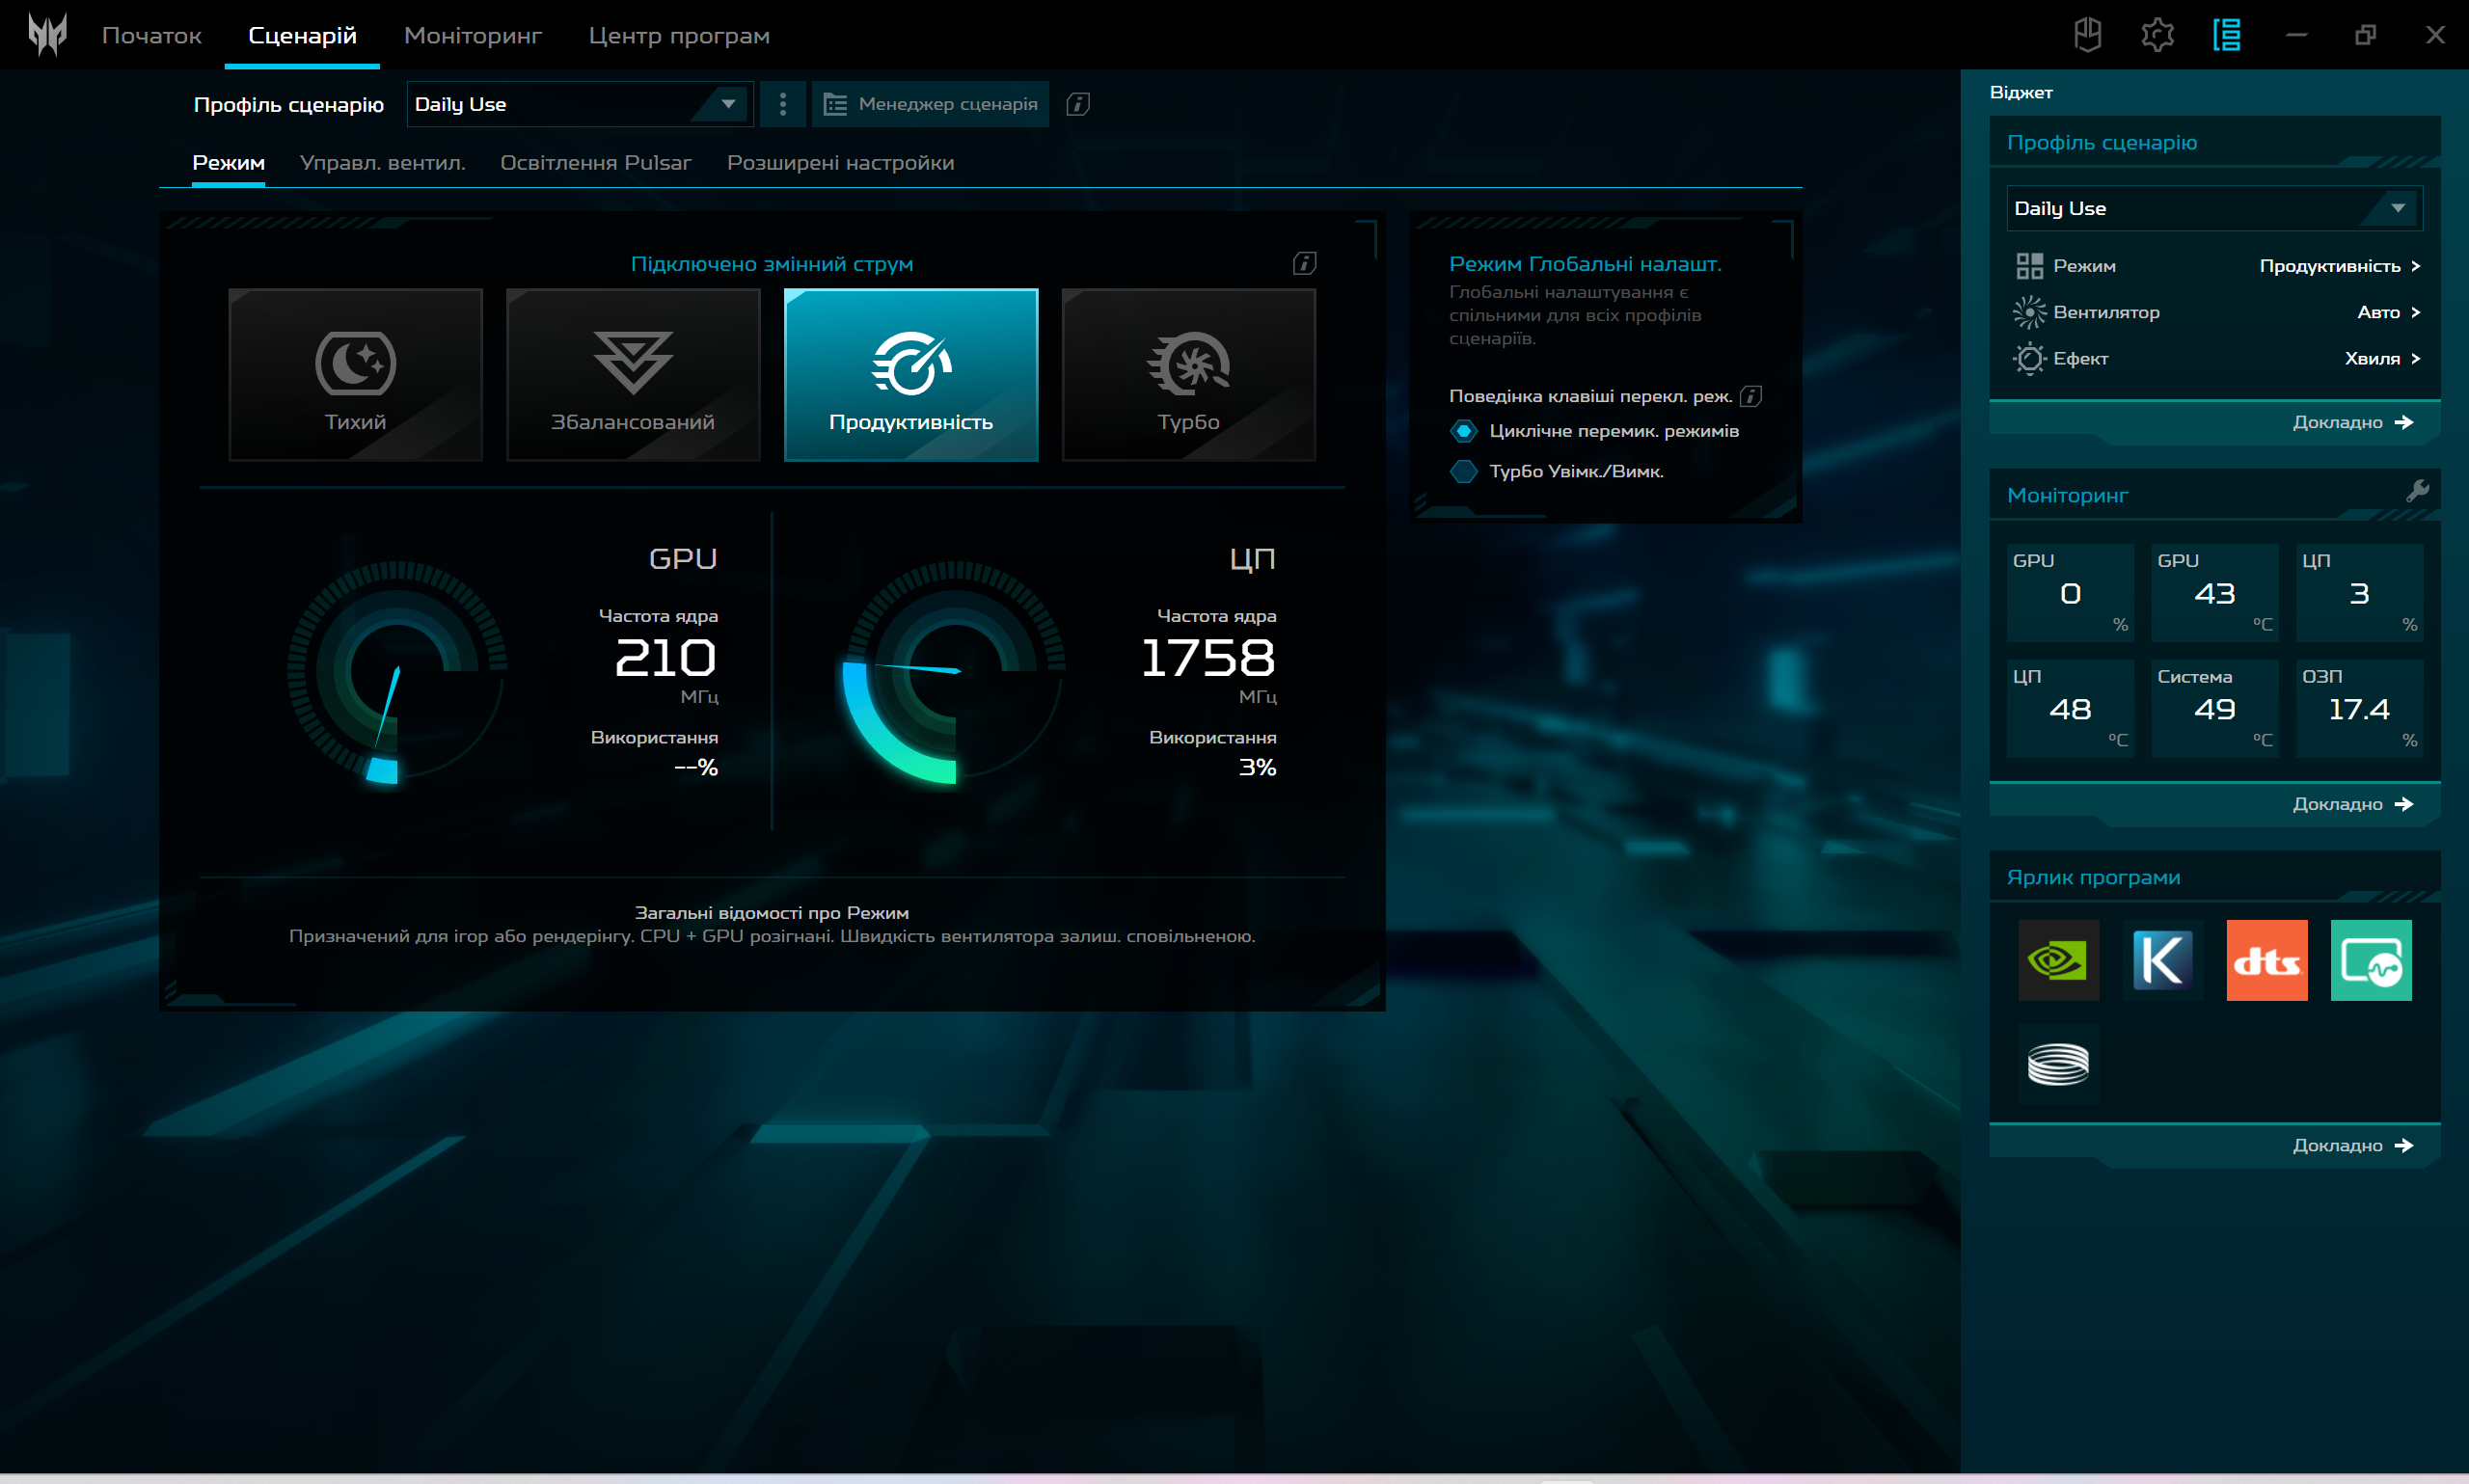Launch the Killer K app shortcut
The image size is (2469, 1484).
2162,960
